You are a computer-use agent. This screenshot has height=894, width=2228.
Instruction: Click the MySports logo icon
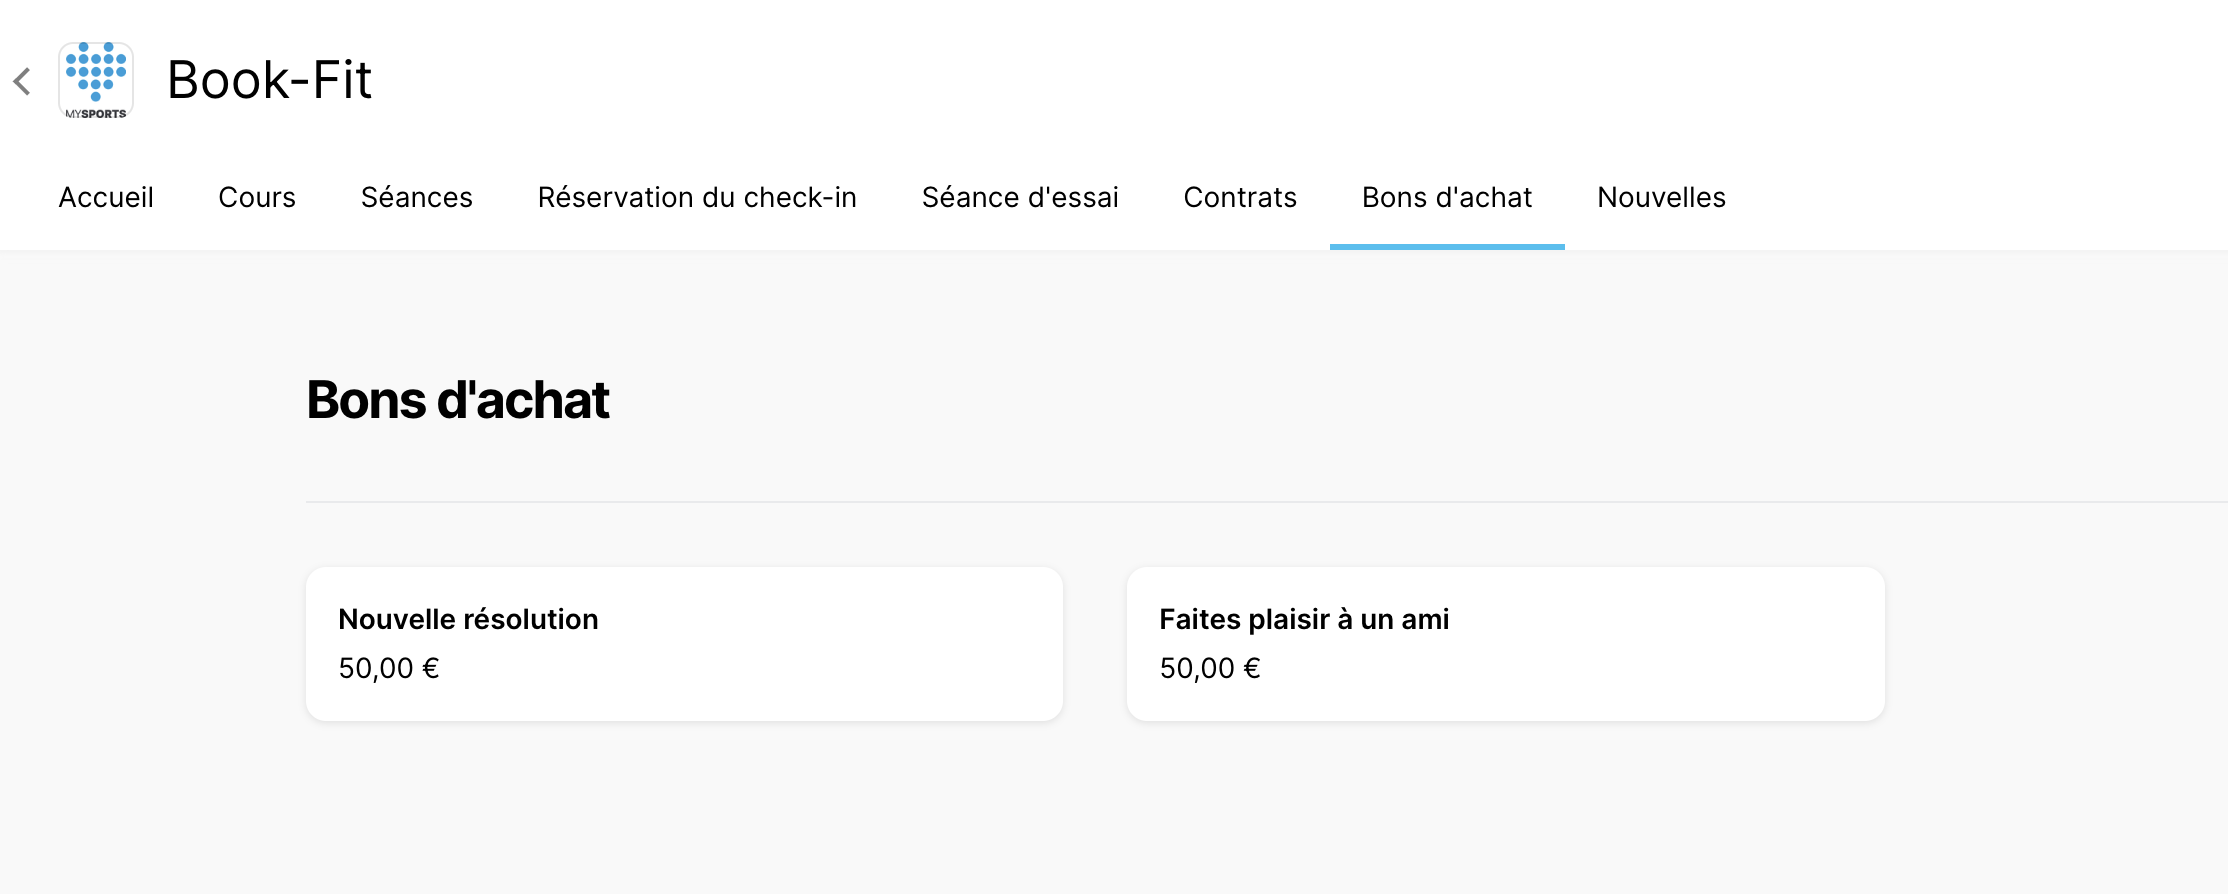pyautogui.click(x=96, y=81)
